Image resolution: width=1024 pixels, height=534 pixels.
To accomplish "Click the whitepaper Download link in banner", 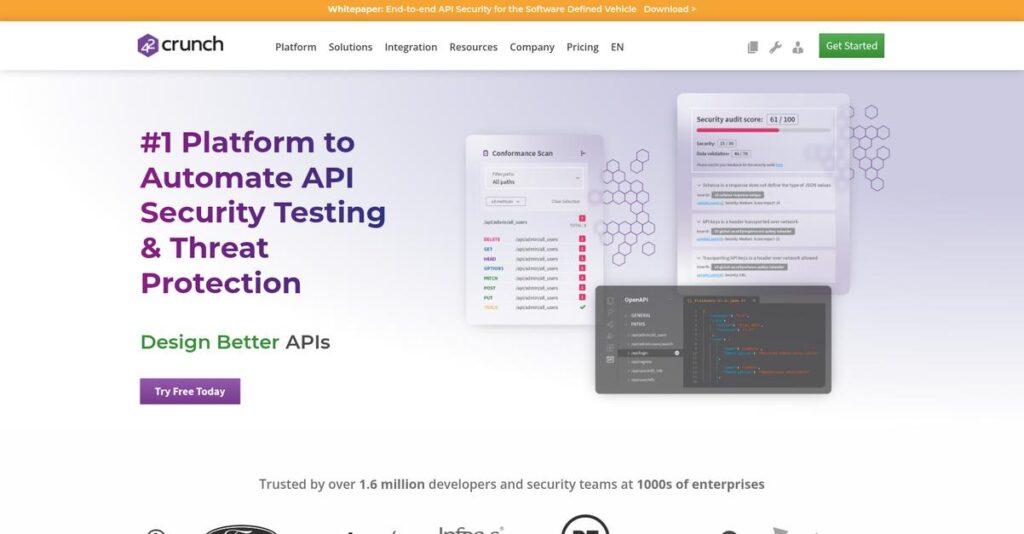I will [669, 9].
